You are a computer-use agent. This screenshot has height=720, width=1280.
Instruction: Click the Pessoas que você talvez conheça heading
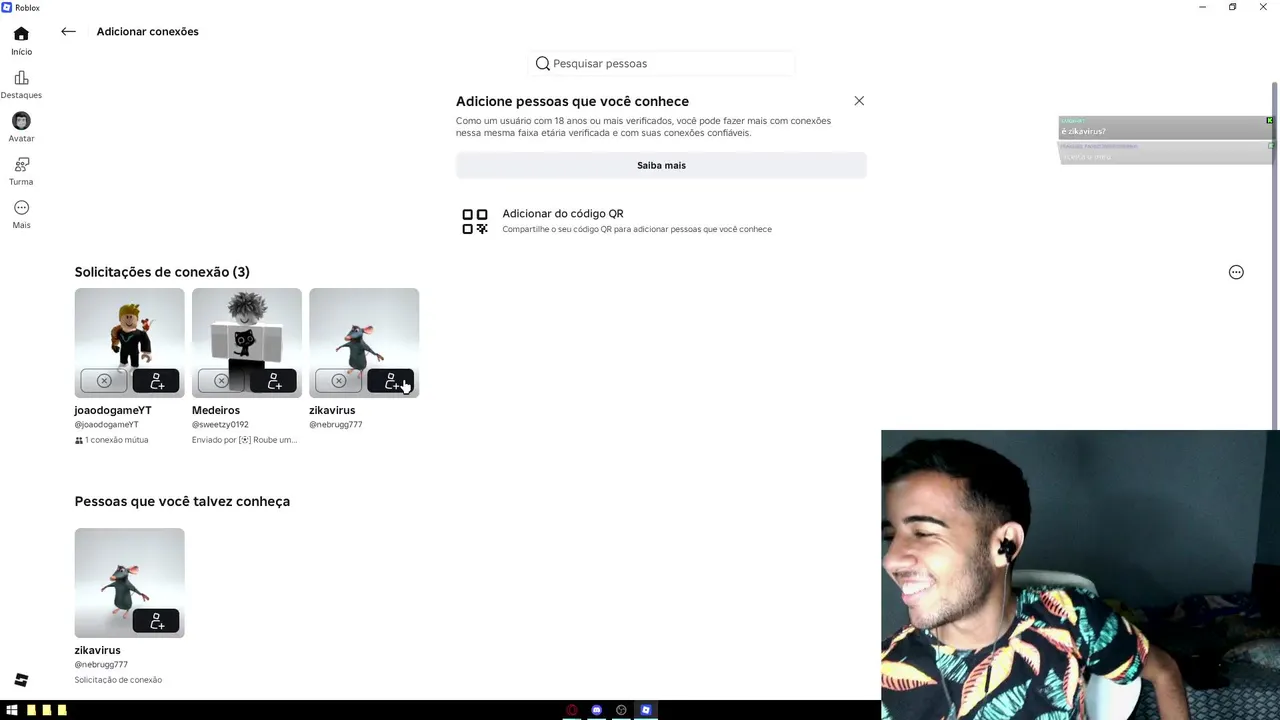(x=182, y=501)
